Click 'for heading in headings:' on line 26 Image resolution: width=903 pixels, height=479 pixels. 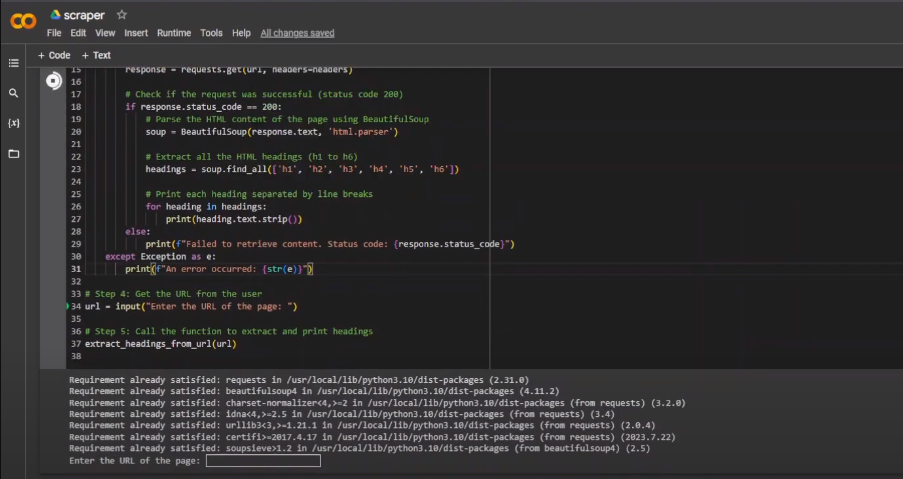pyautogui.click(x=206, y=207)
